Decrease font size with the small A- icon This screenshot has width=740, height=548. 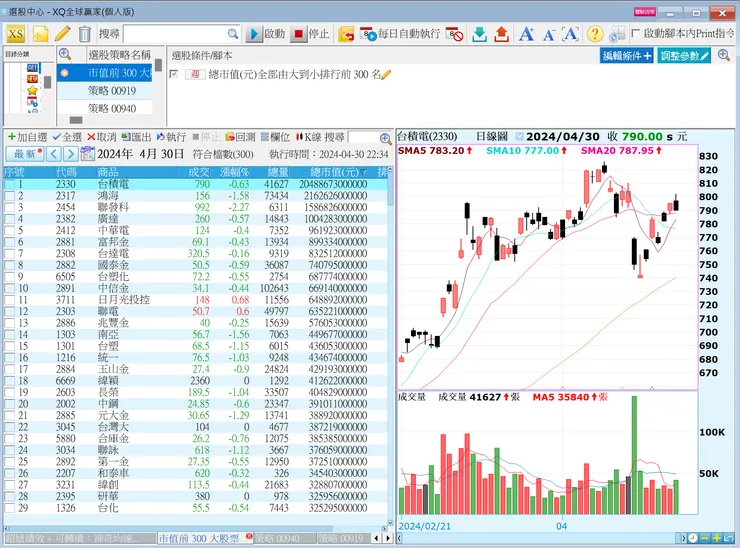[x=548, y=35]
